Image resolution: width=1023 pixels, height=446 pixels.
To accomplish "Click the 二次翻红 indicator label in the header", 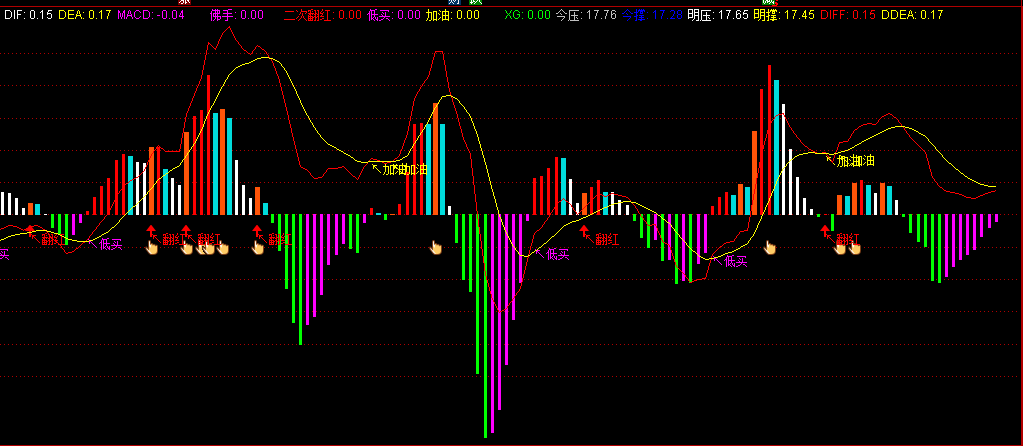I will point(322,15).
